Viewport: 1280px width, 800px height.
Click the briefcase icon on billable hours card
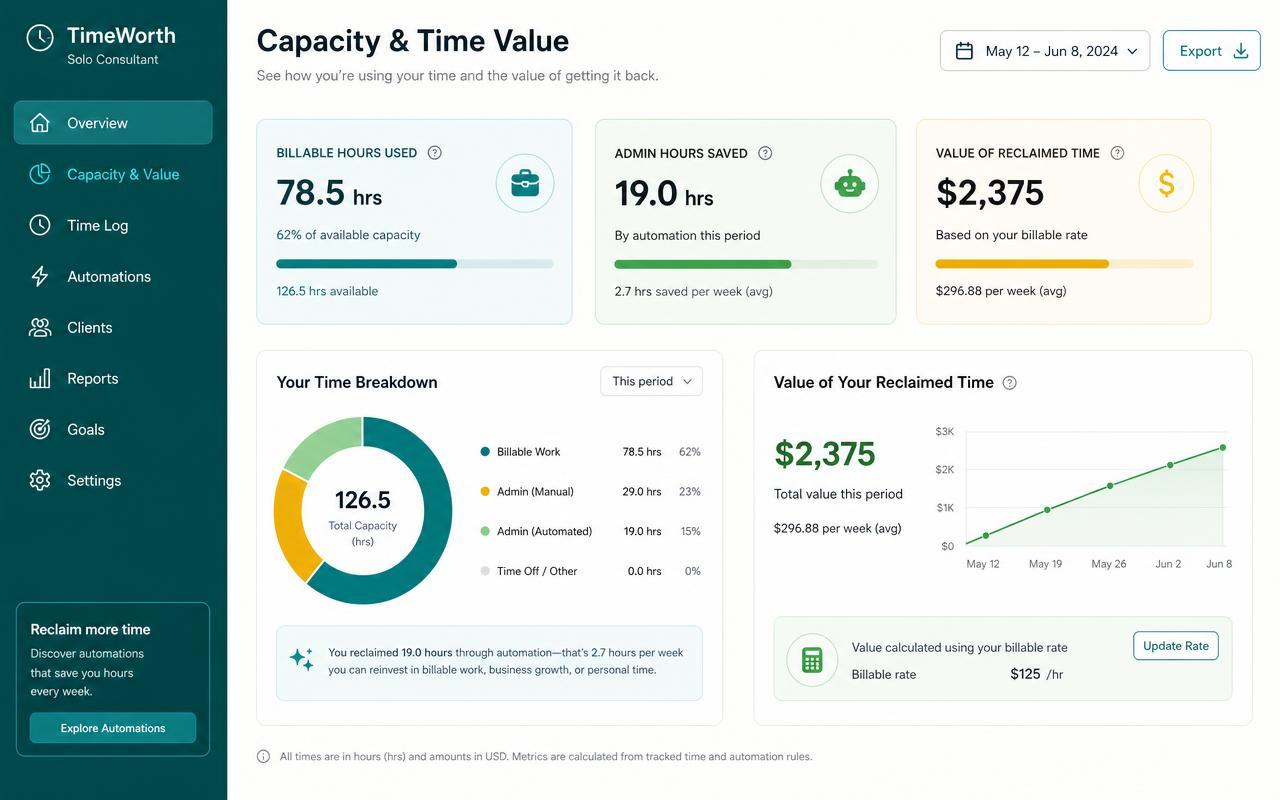click(525, 183)
